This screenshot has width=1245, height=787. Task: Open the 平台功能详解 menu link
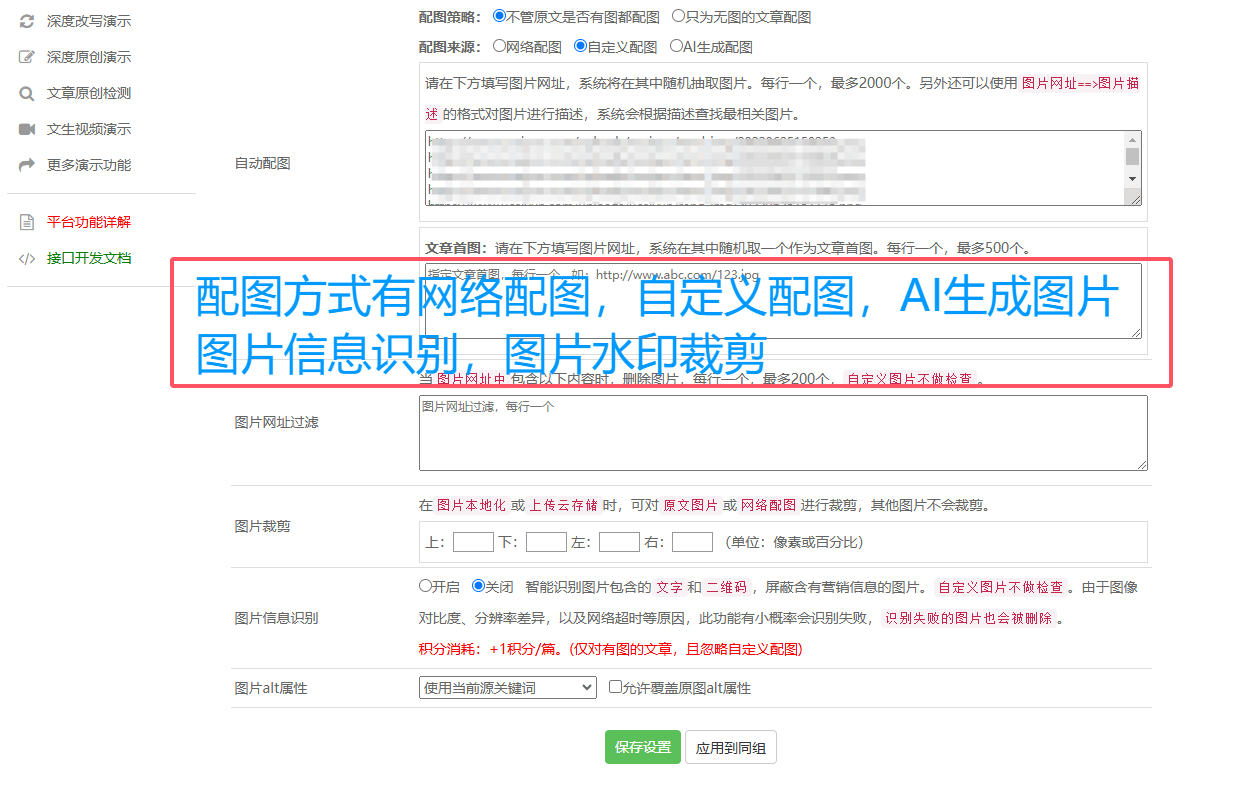pyautogui.click(x=89, y=222)
